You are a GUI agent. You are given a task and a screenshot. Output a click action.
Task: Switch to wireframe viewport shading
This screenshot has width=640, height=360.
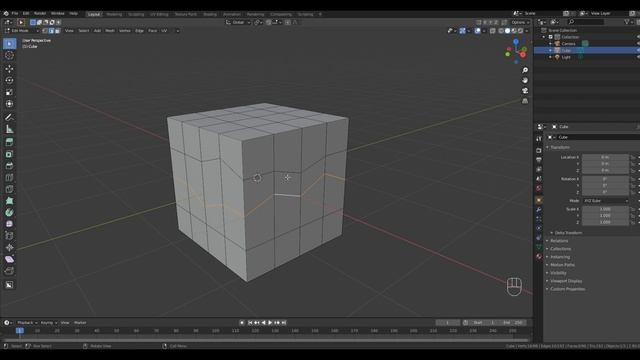501,31
